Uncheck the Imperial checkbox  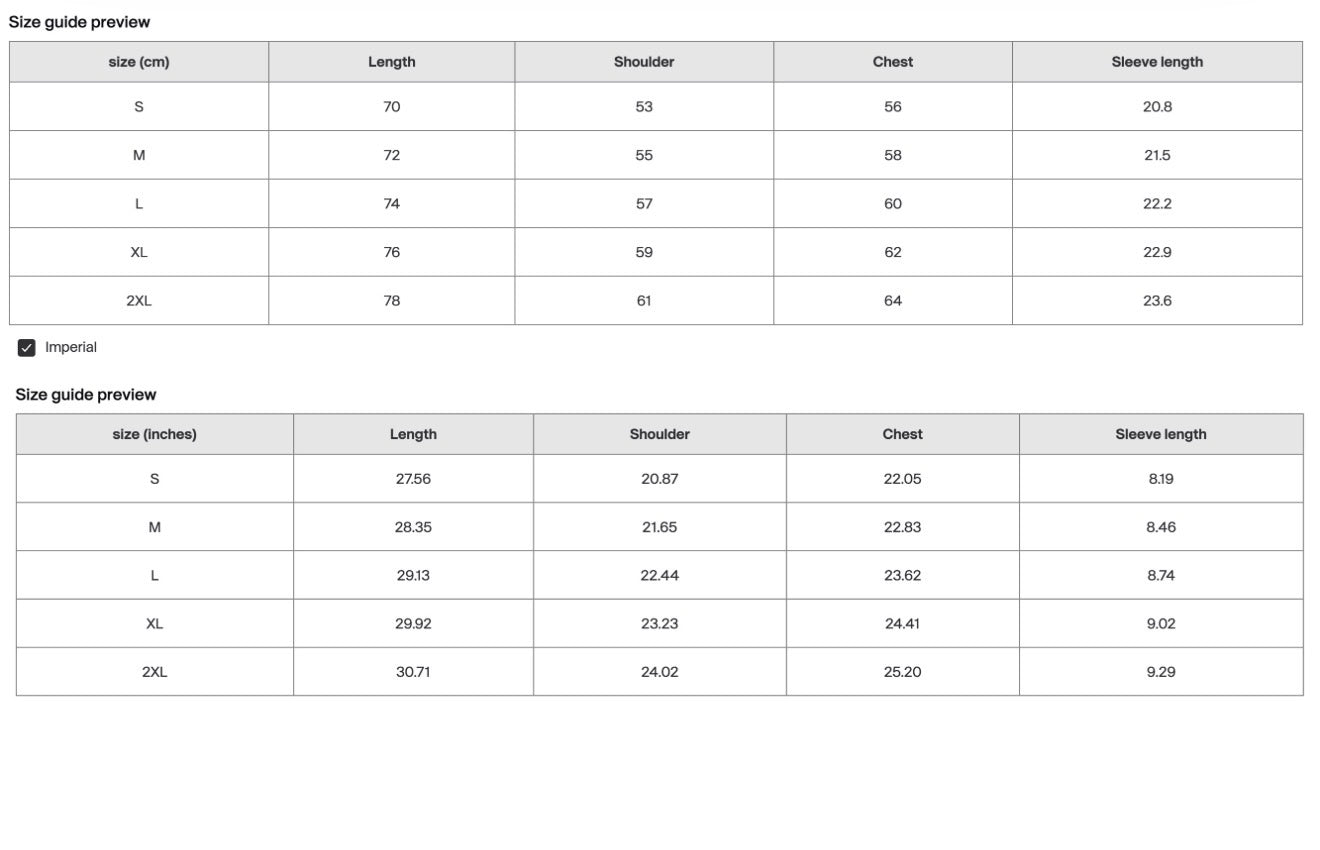click(27, 348)
